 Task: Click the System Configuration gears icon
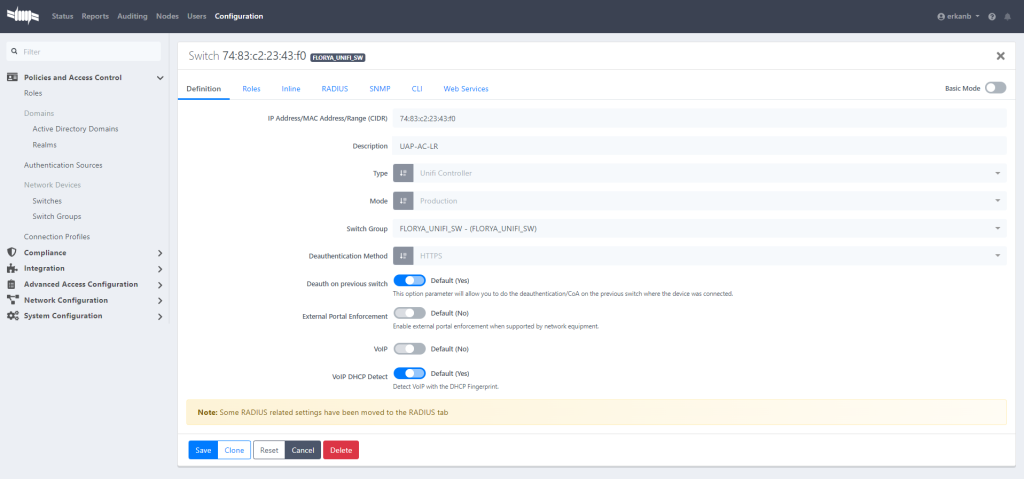tap(12, 316)
